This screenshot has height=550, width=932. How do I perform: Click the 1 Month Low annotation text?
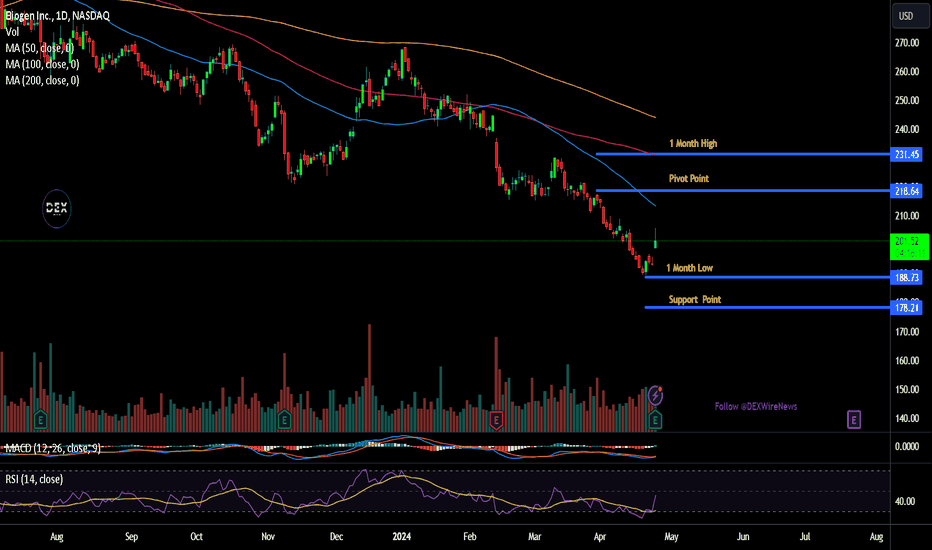pyautogui.click(x=689, y=268)
